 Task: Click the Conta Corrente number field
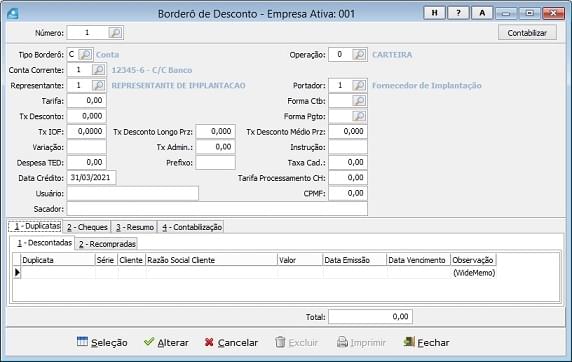79,70
